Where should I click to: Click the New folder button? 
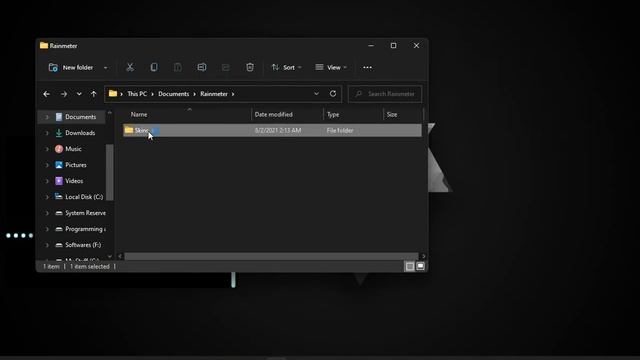click(x=71, y=67)
